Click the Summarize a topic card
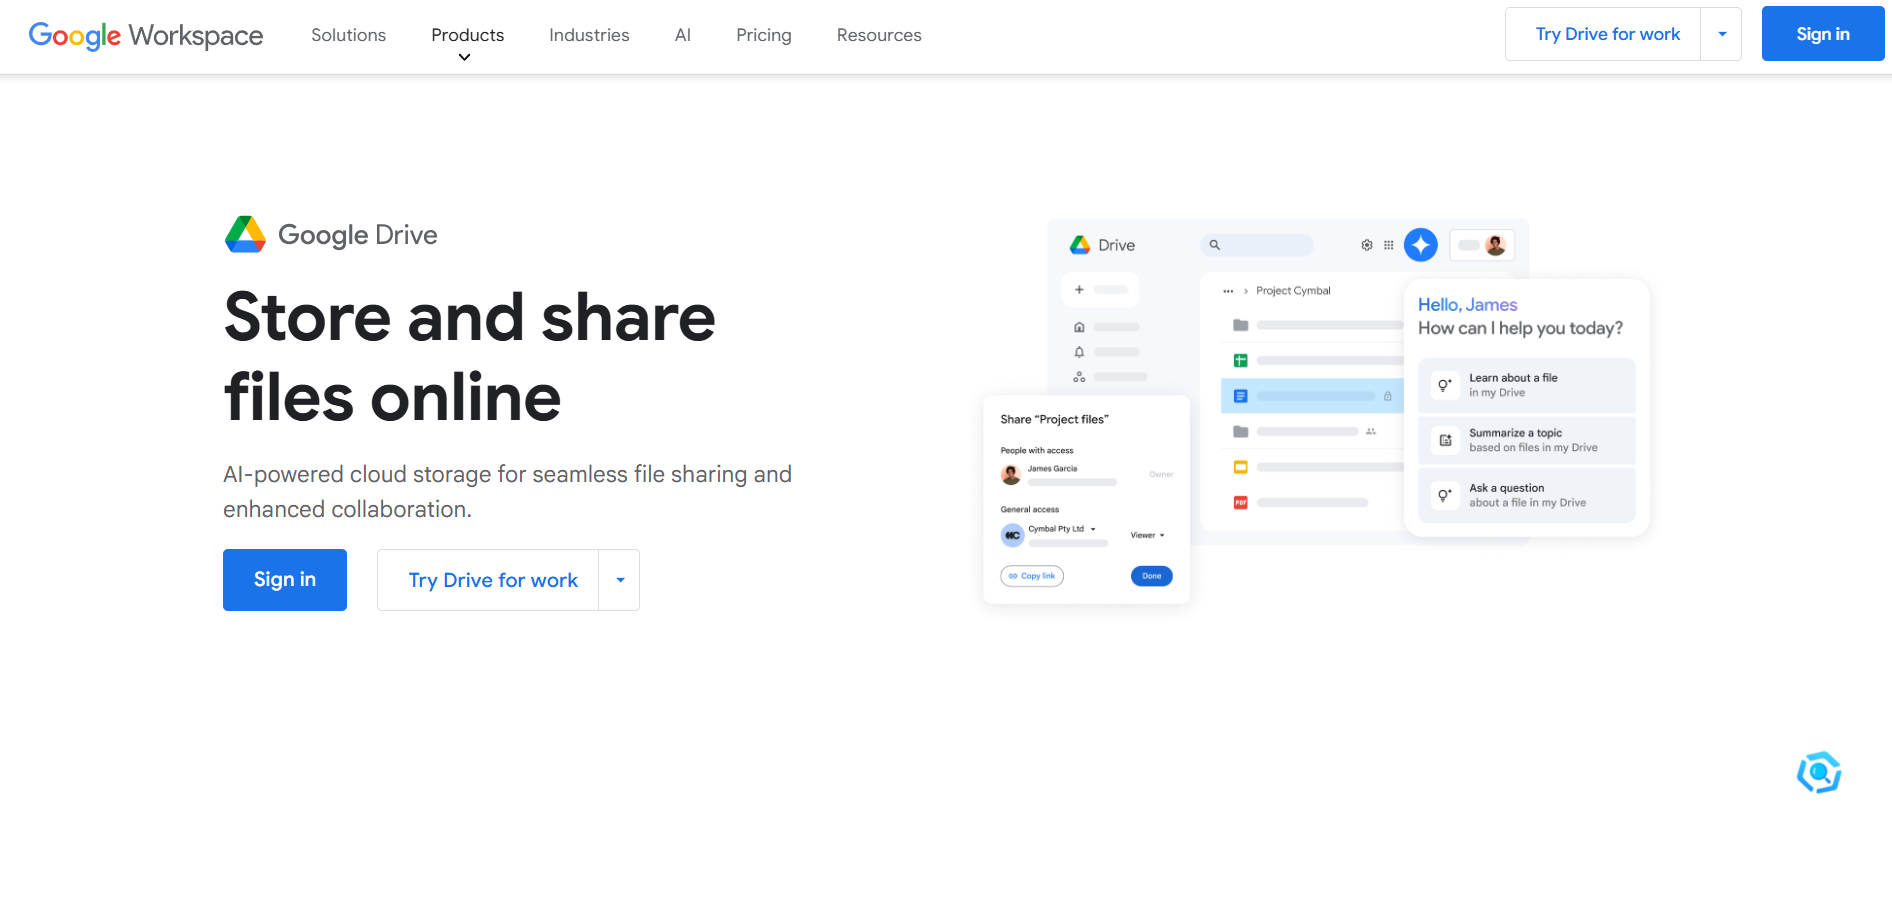Screen dimensions: 1892x906 click(1526, 440)
